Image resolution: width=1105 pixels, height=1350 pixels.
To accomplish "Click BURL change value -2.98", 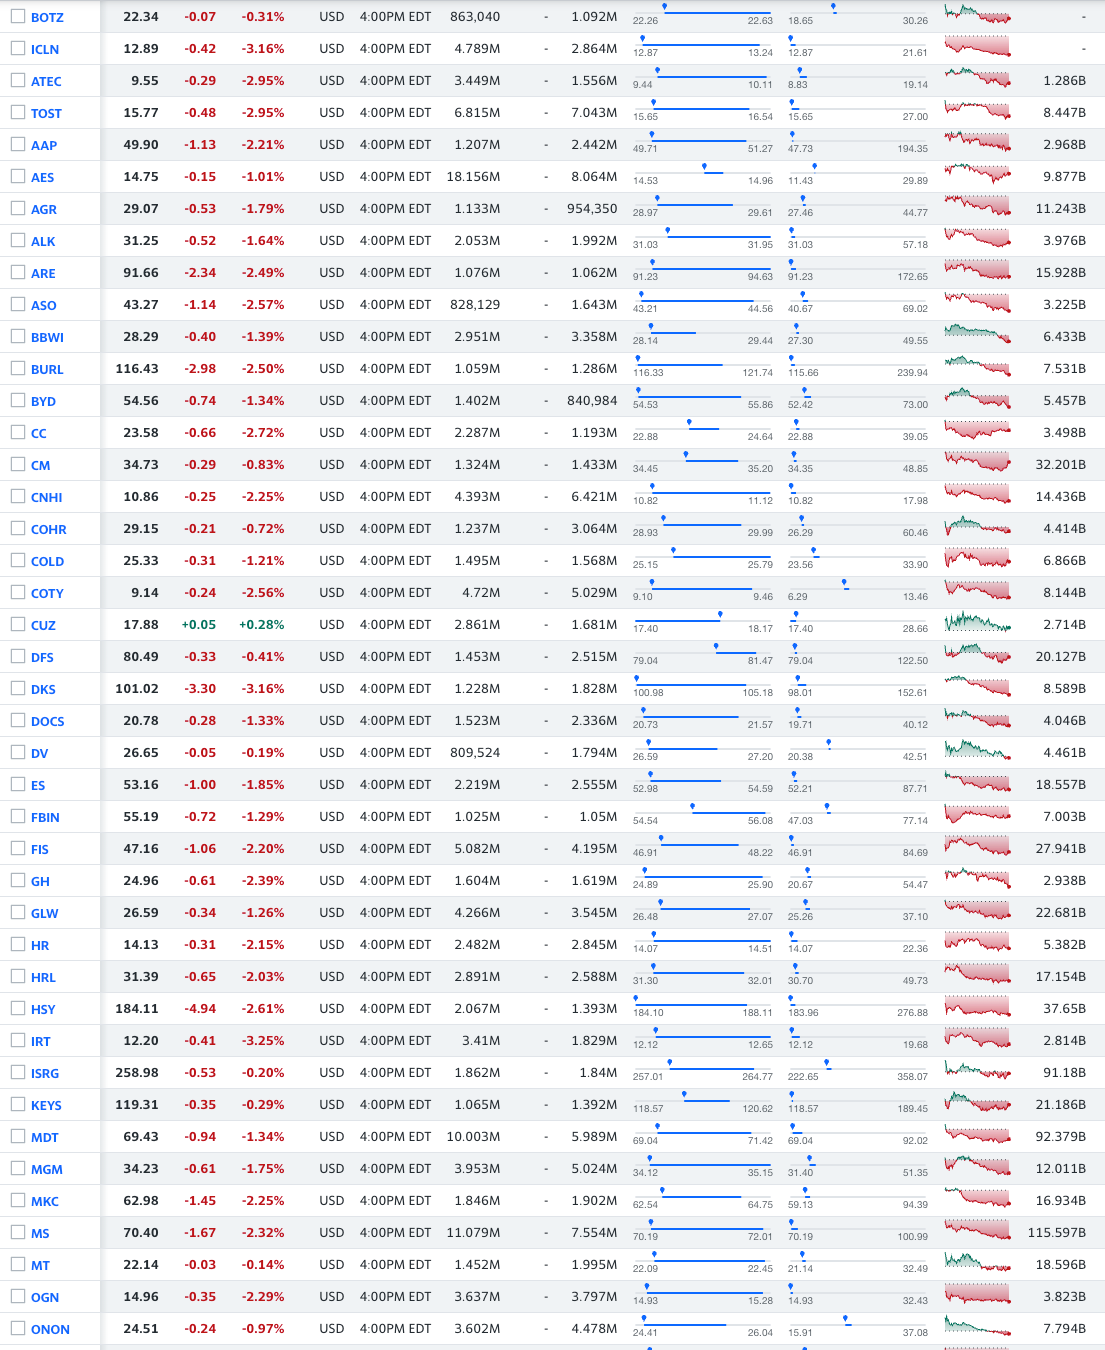I will tap(200, 369).
